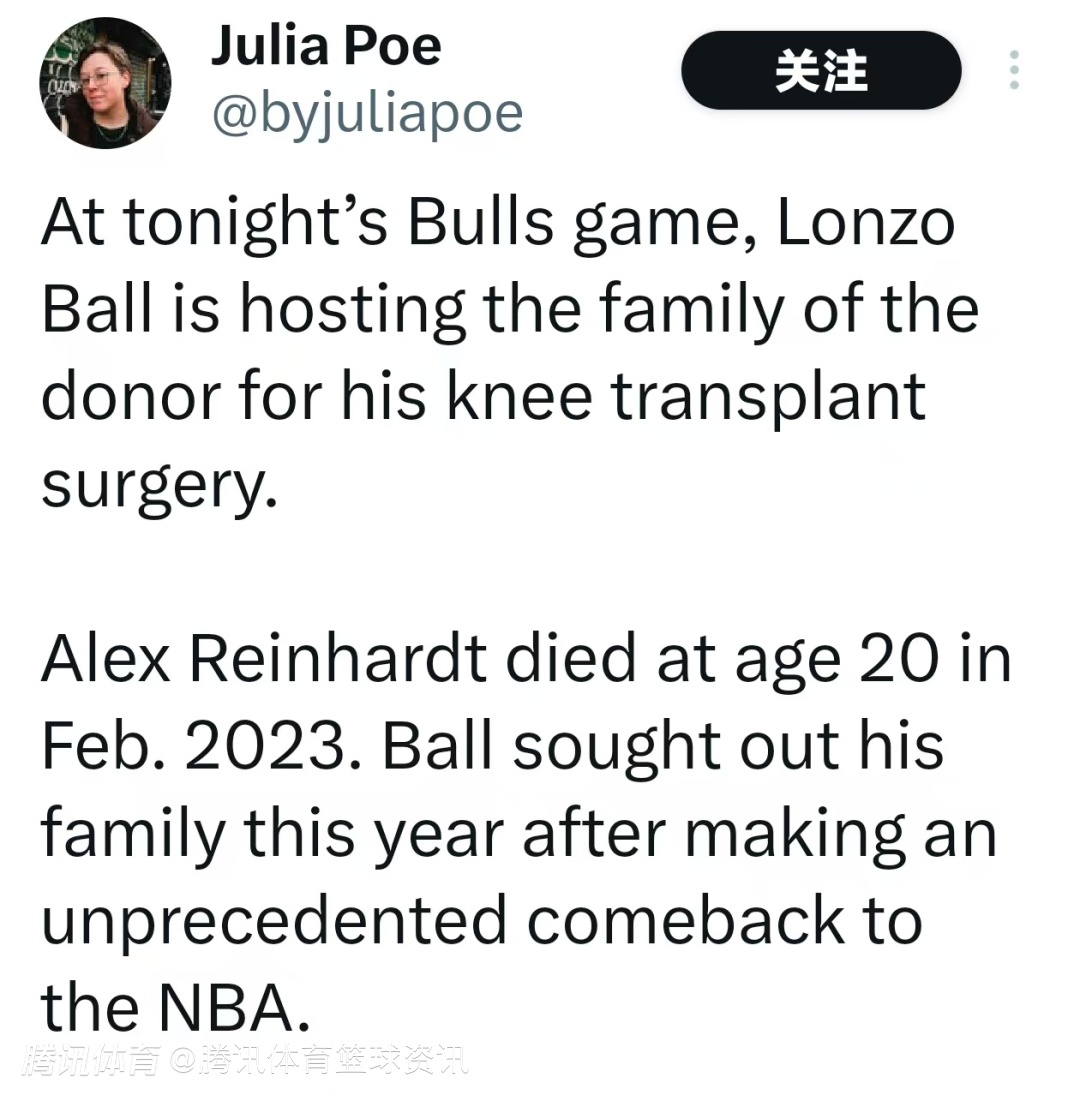Click the word "transplant" in the tweet
This screenshot has height=1095, width=1080.
coord(768,398)
